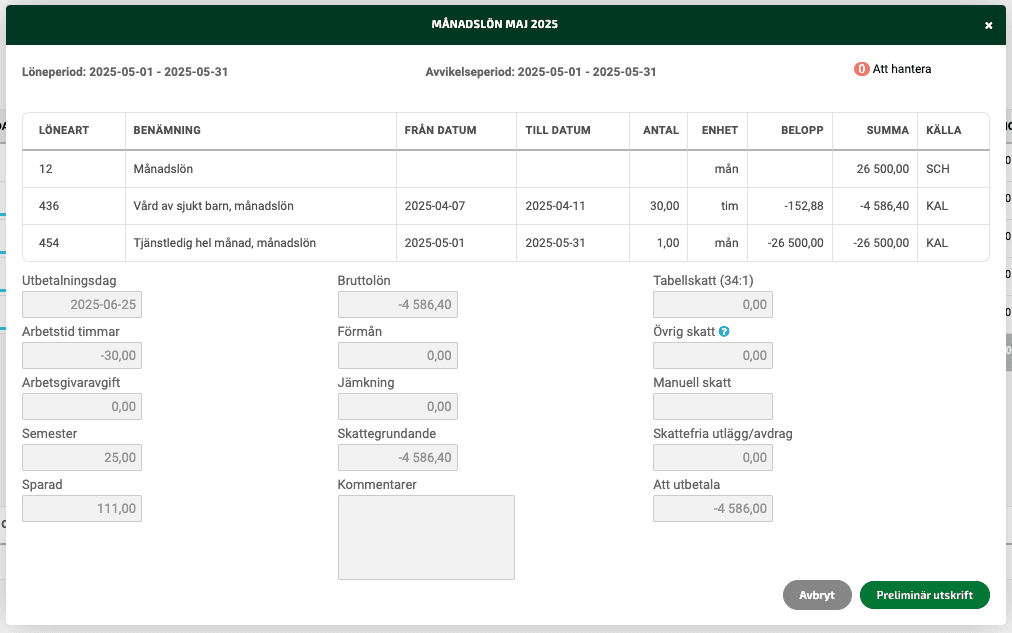Click the empty Manuell skatt field
1012x633 pixels.
tap(713, 407)
